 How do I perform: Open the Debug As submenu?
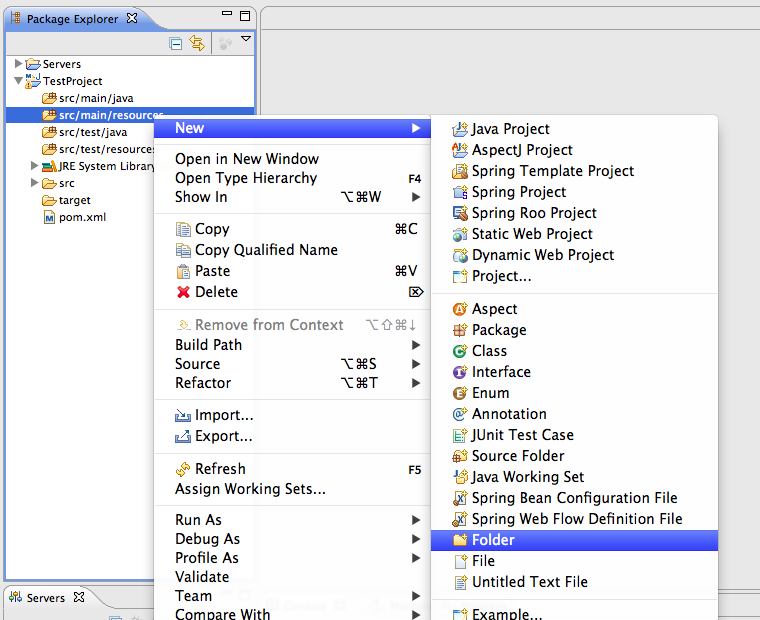click(x=292, y=539)
